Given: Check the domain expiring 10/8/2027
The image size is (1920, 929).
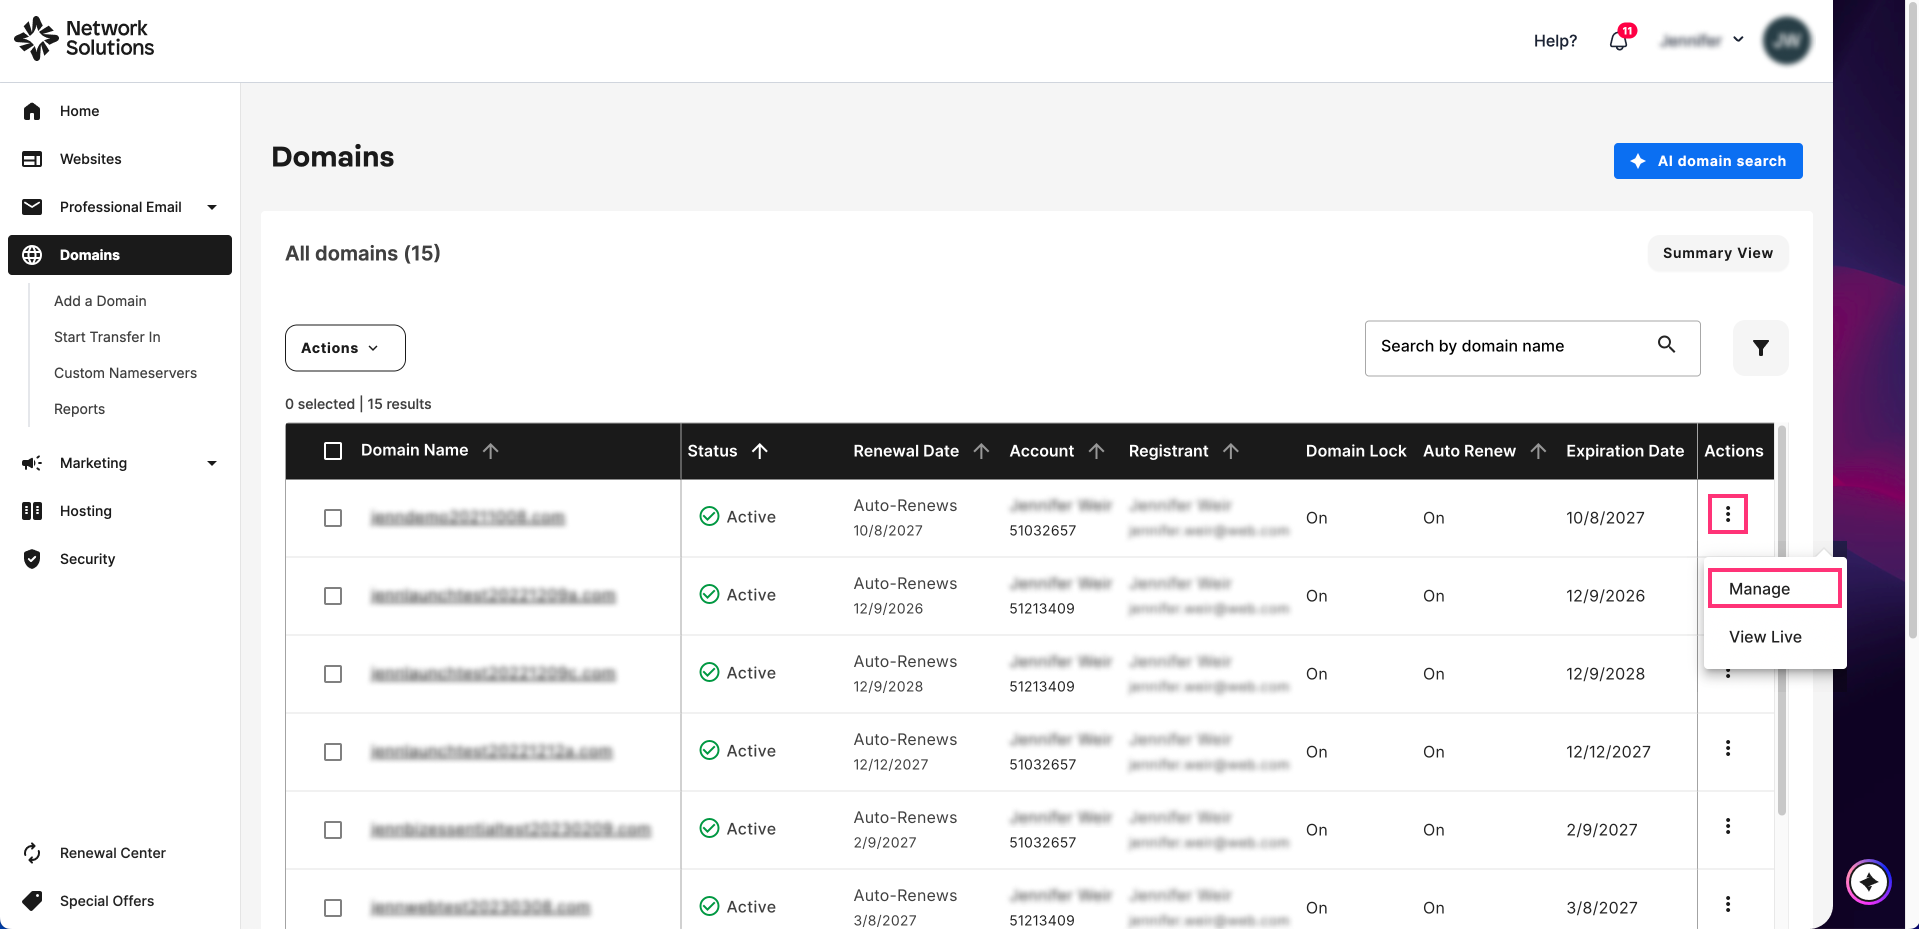Looking at the screenshot, I should (x=333, y=518).
